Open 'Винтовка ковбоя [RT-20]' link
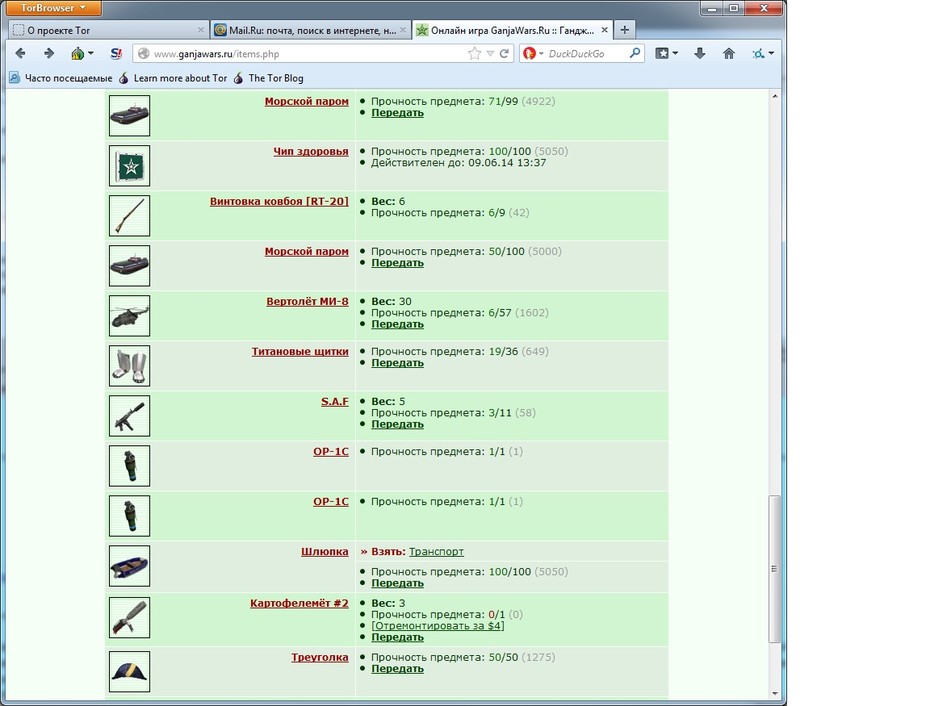The width and height of the screenshot is (930, 706). coord(279,201)
